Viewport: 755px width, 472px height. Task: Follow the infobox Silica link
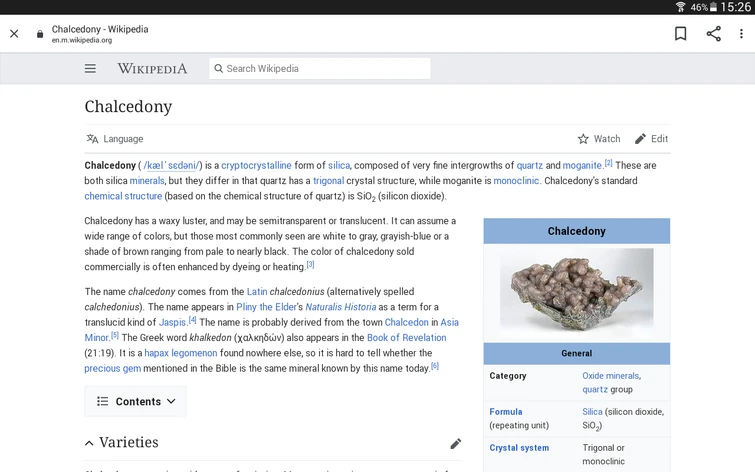592,412
